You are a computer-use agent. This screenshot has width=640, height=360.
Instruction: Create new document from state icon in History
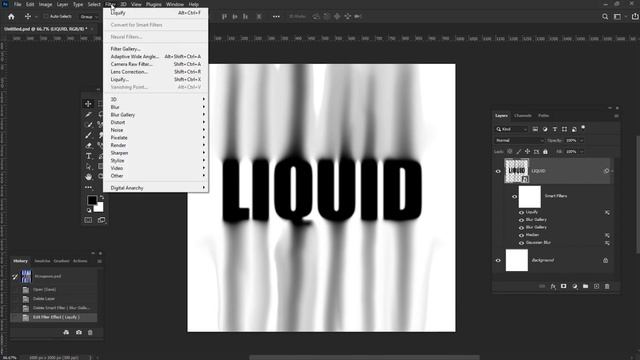66,333
